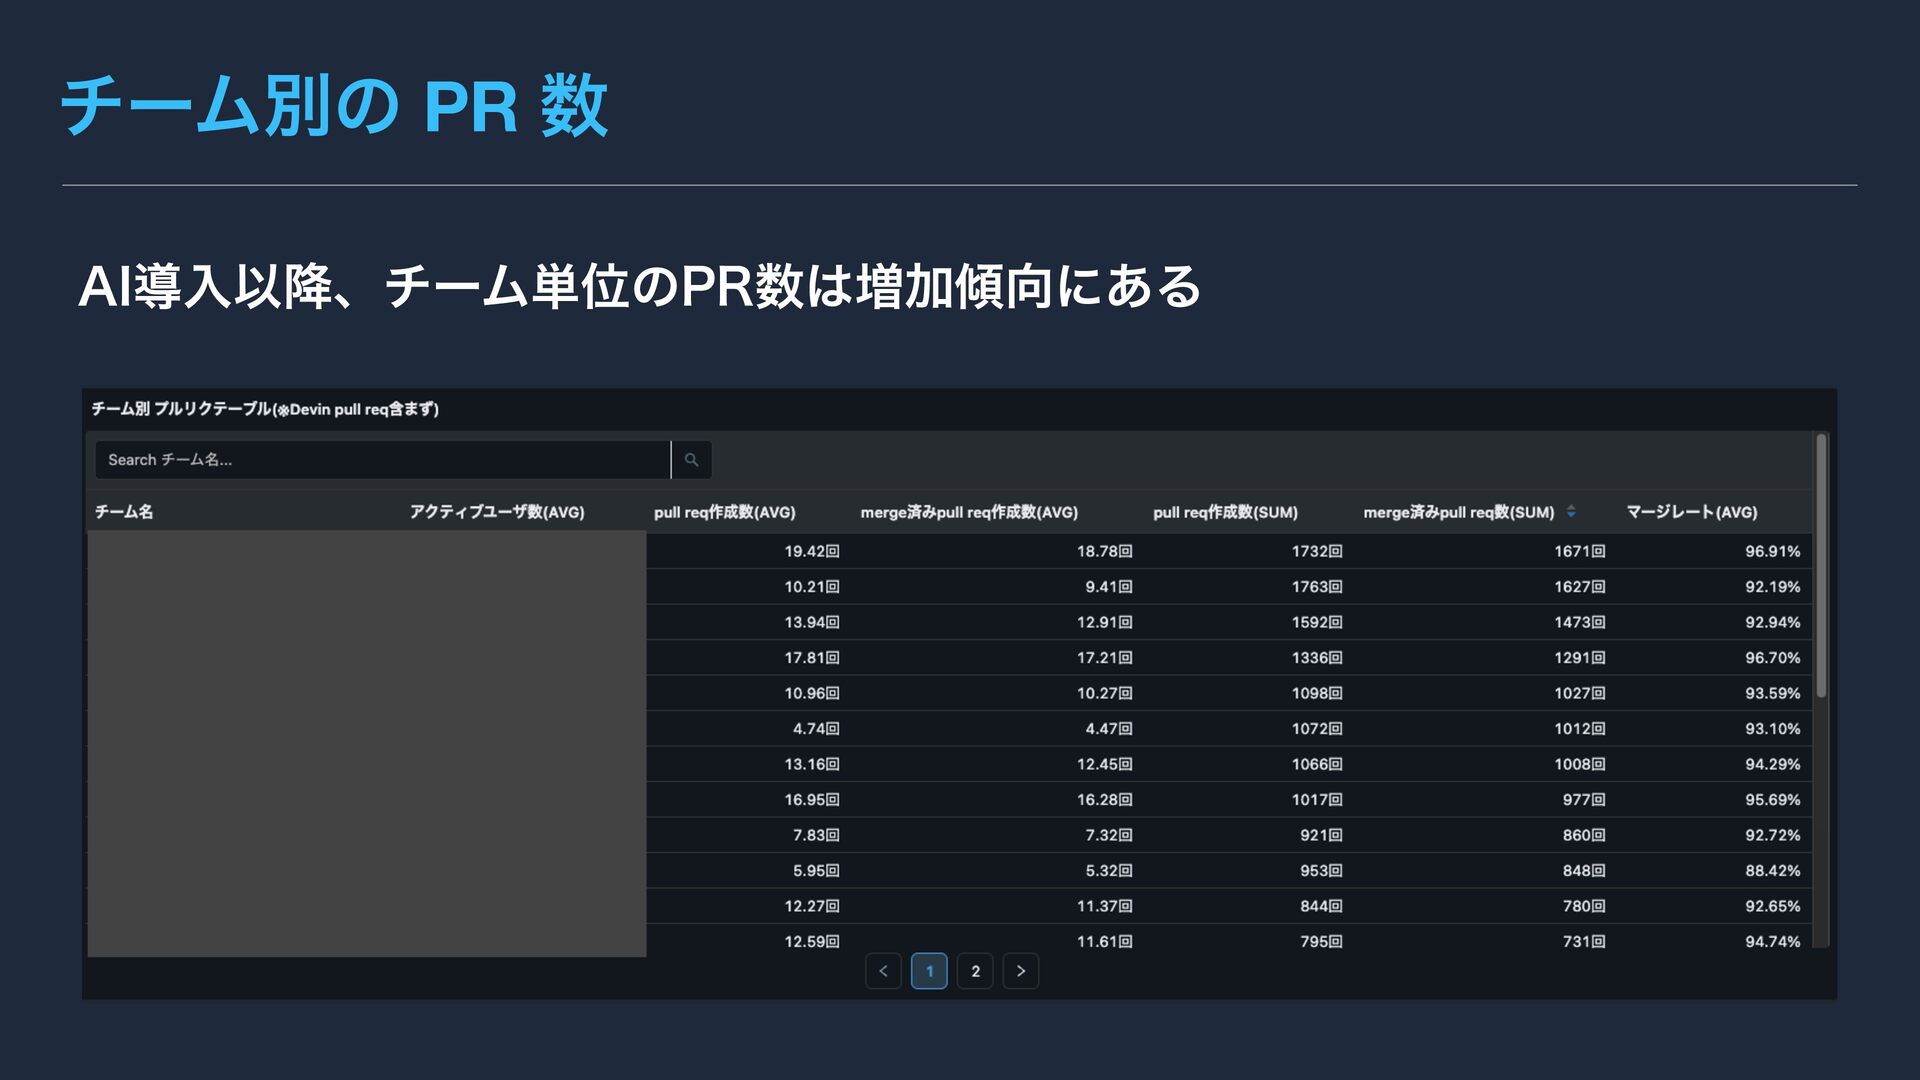Select the 1473回 cell

click(1580, 622)
